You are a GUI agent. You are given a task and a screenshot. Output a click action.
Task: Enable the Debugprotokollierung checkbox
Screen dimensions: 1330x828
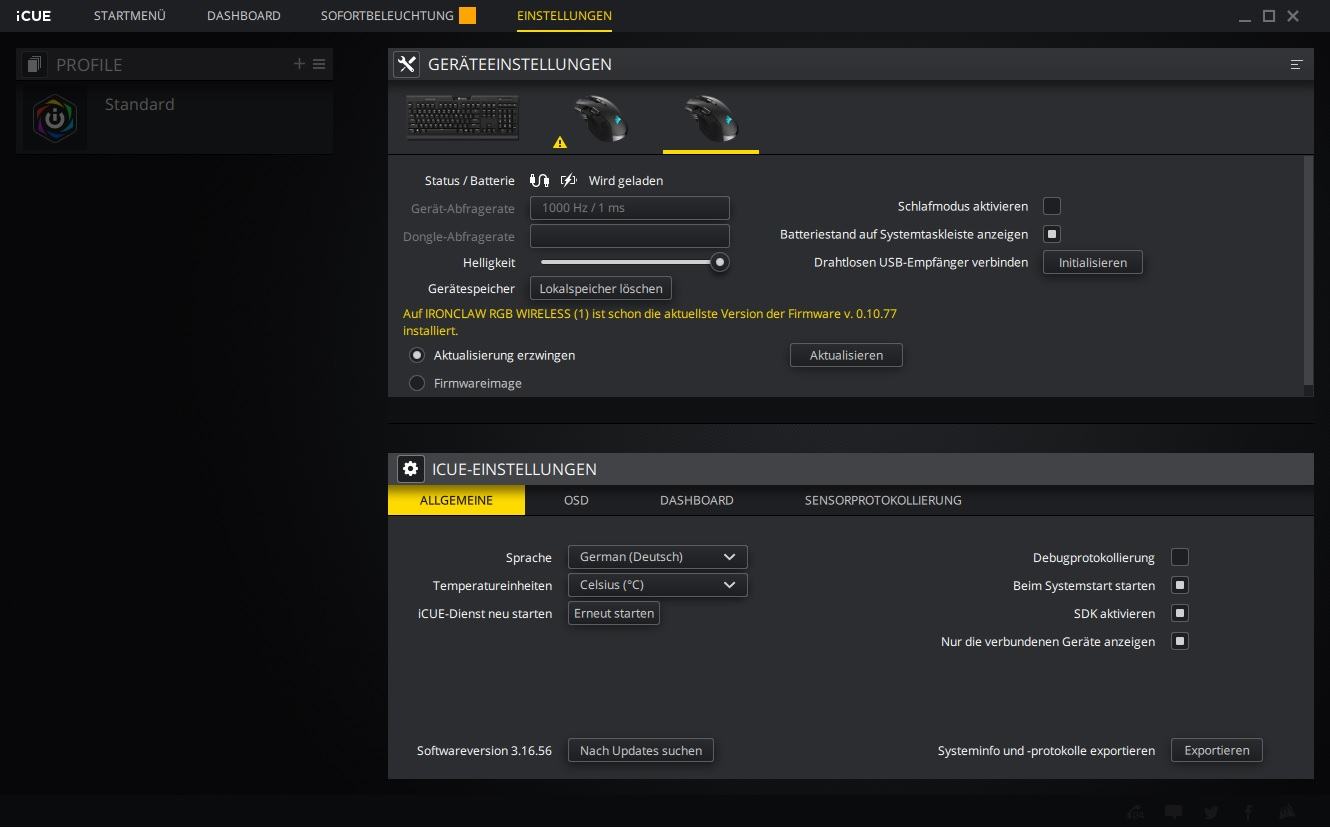1180,557
